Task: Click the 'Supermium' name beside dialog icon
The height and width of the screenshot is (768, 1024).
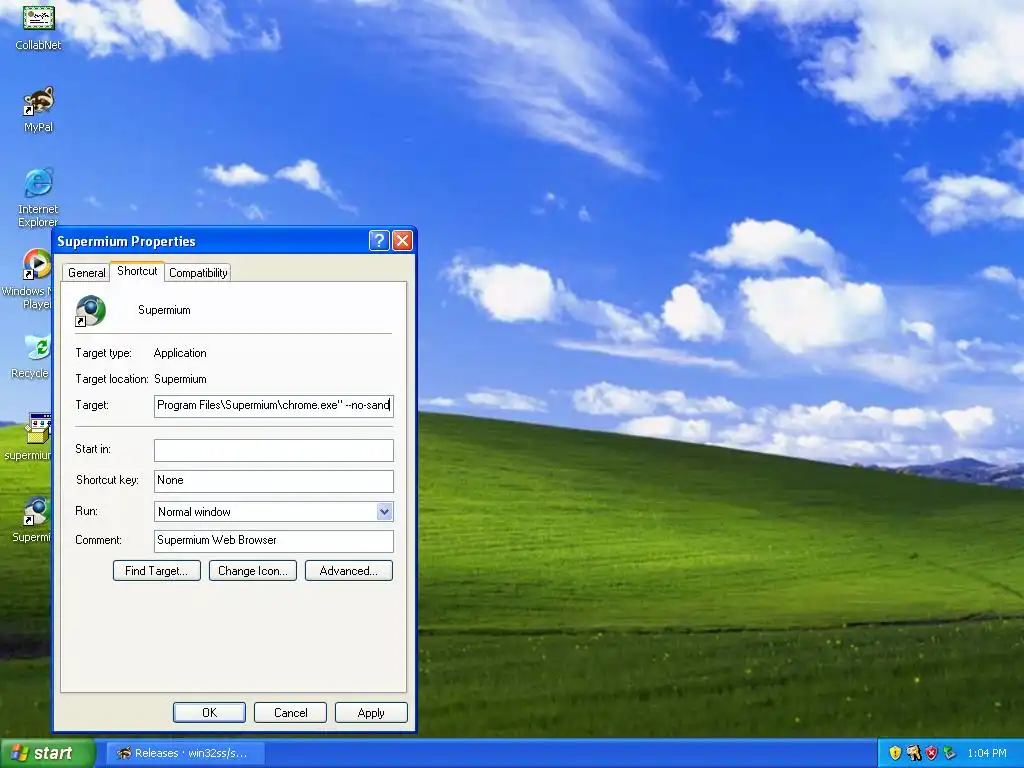Action: coord(165,310)
